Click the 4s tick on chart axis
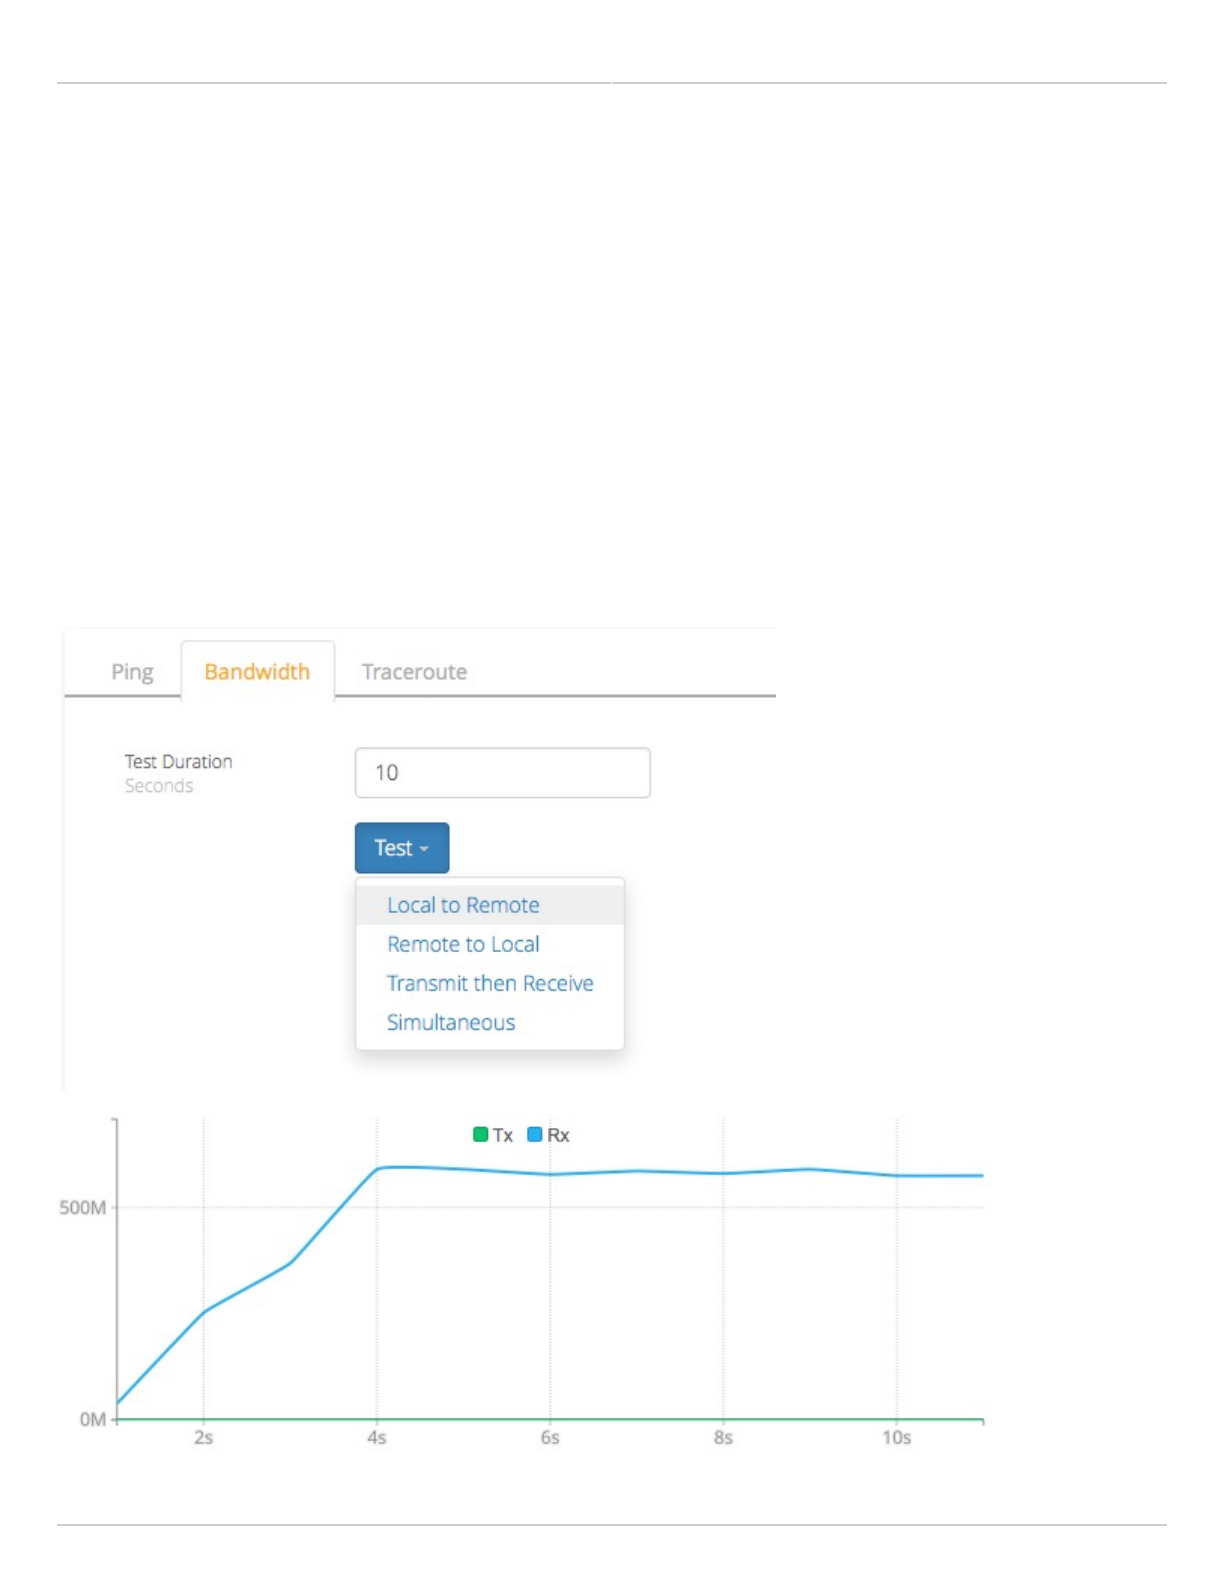Image resolution: width=1224 pixels, height=1584 pixels. coord(376,1437)
